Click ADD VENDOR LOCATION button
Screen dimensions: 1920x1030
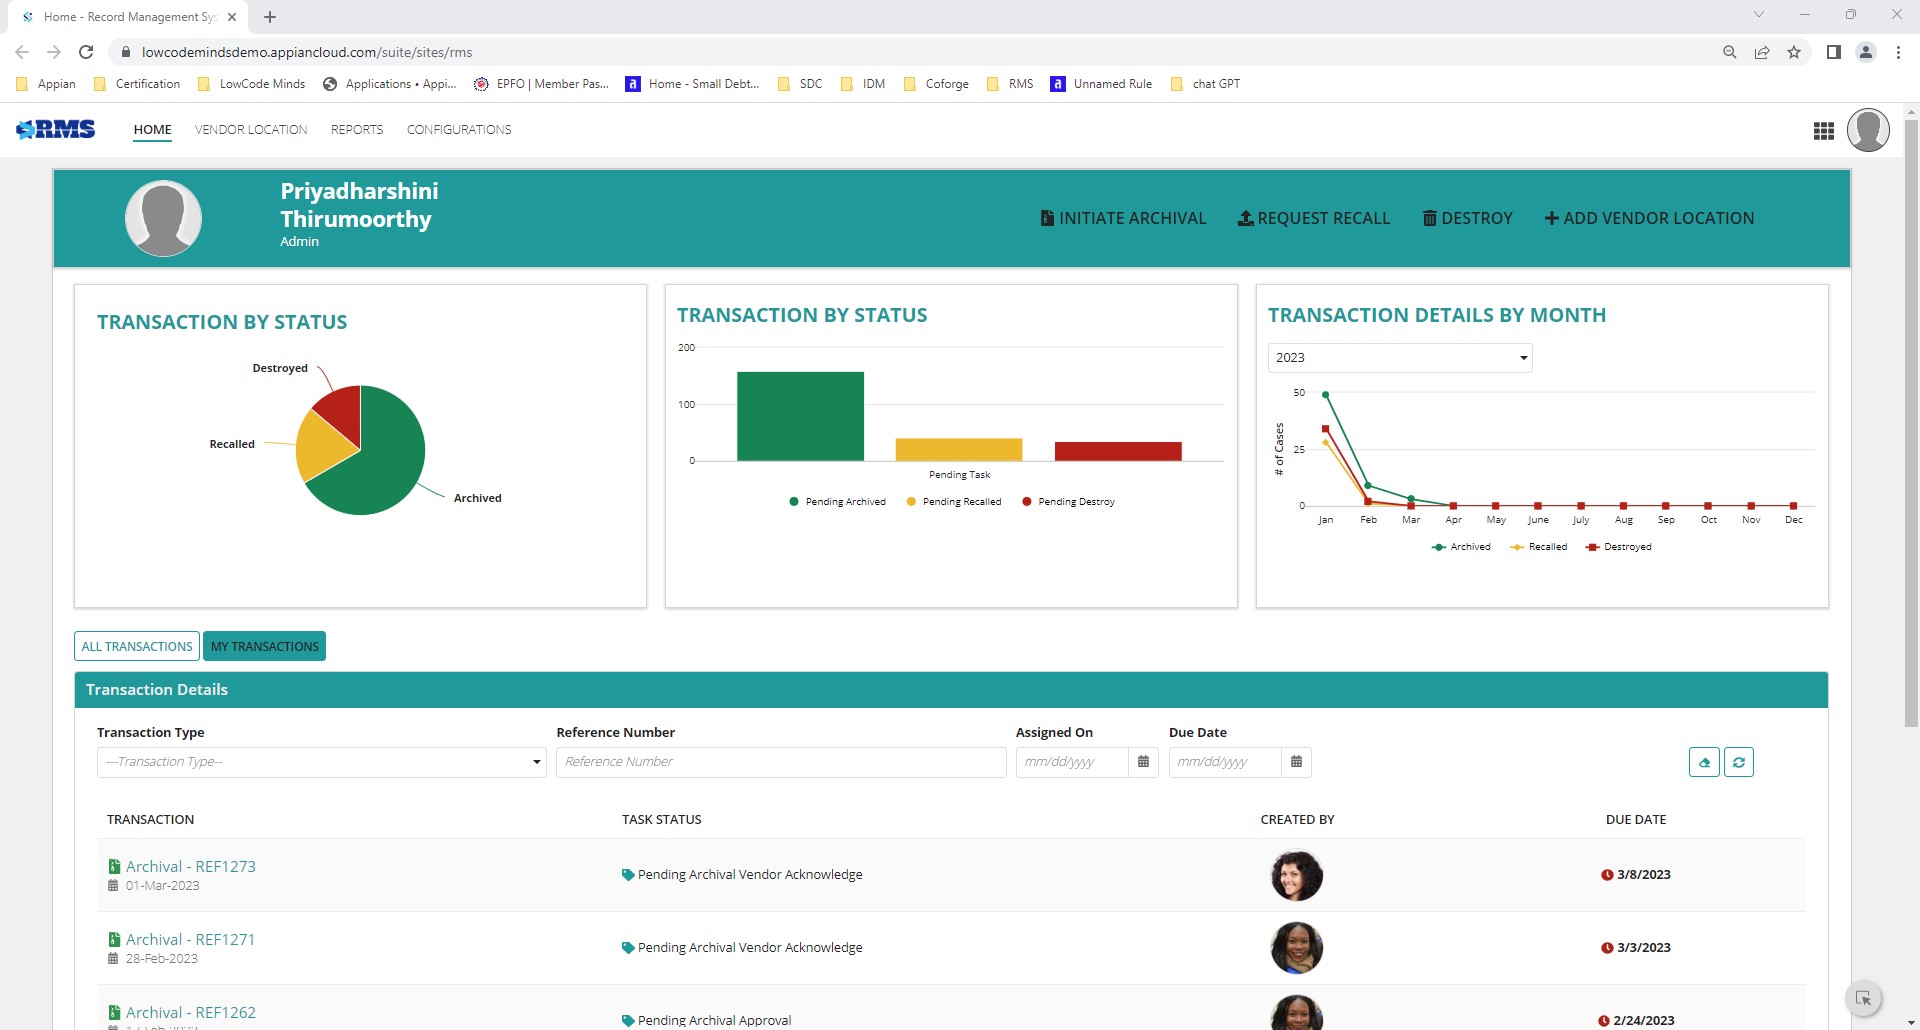coord(1650,217)
